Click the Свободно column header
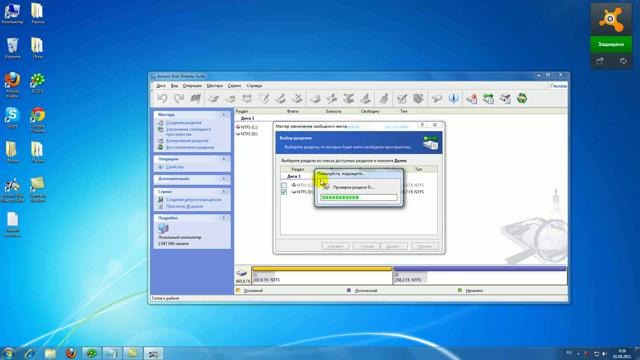 [x=370, y=111]
